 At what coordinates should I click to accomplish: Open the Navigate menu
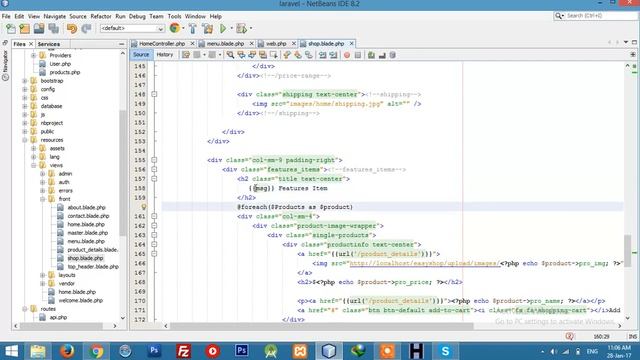tap(55, 16)
